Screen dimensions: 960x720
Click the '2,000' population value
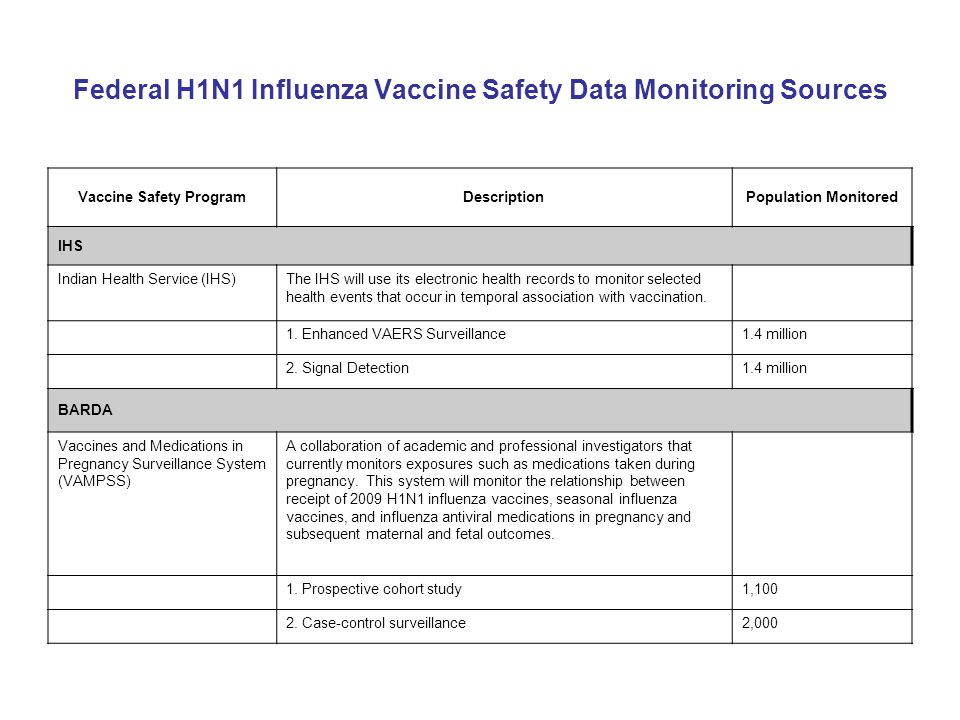point(760,623)
